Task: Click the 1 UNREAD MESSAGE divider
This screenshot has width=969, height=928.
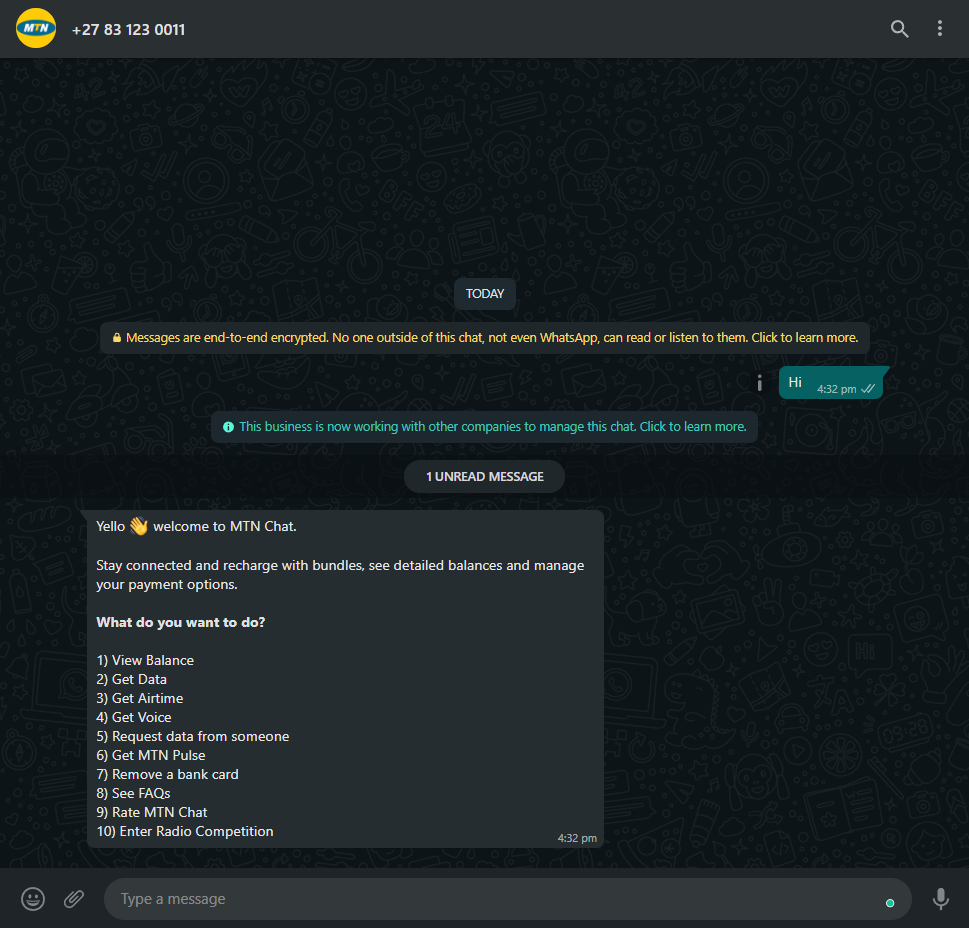Action: pyautogui.click(x=484, y=477)
